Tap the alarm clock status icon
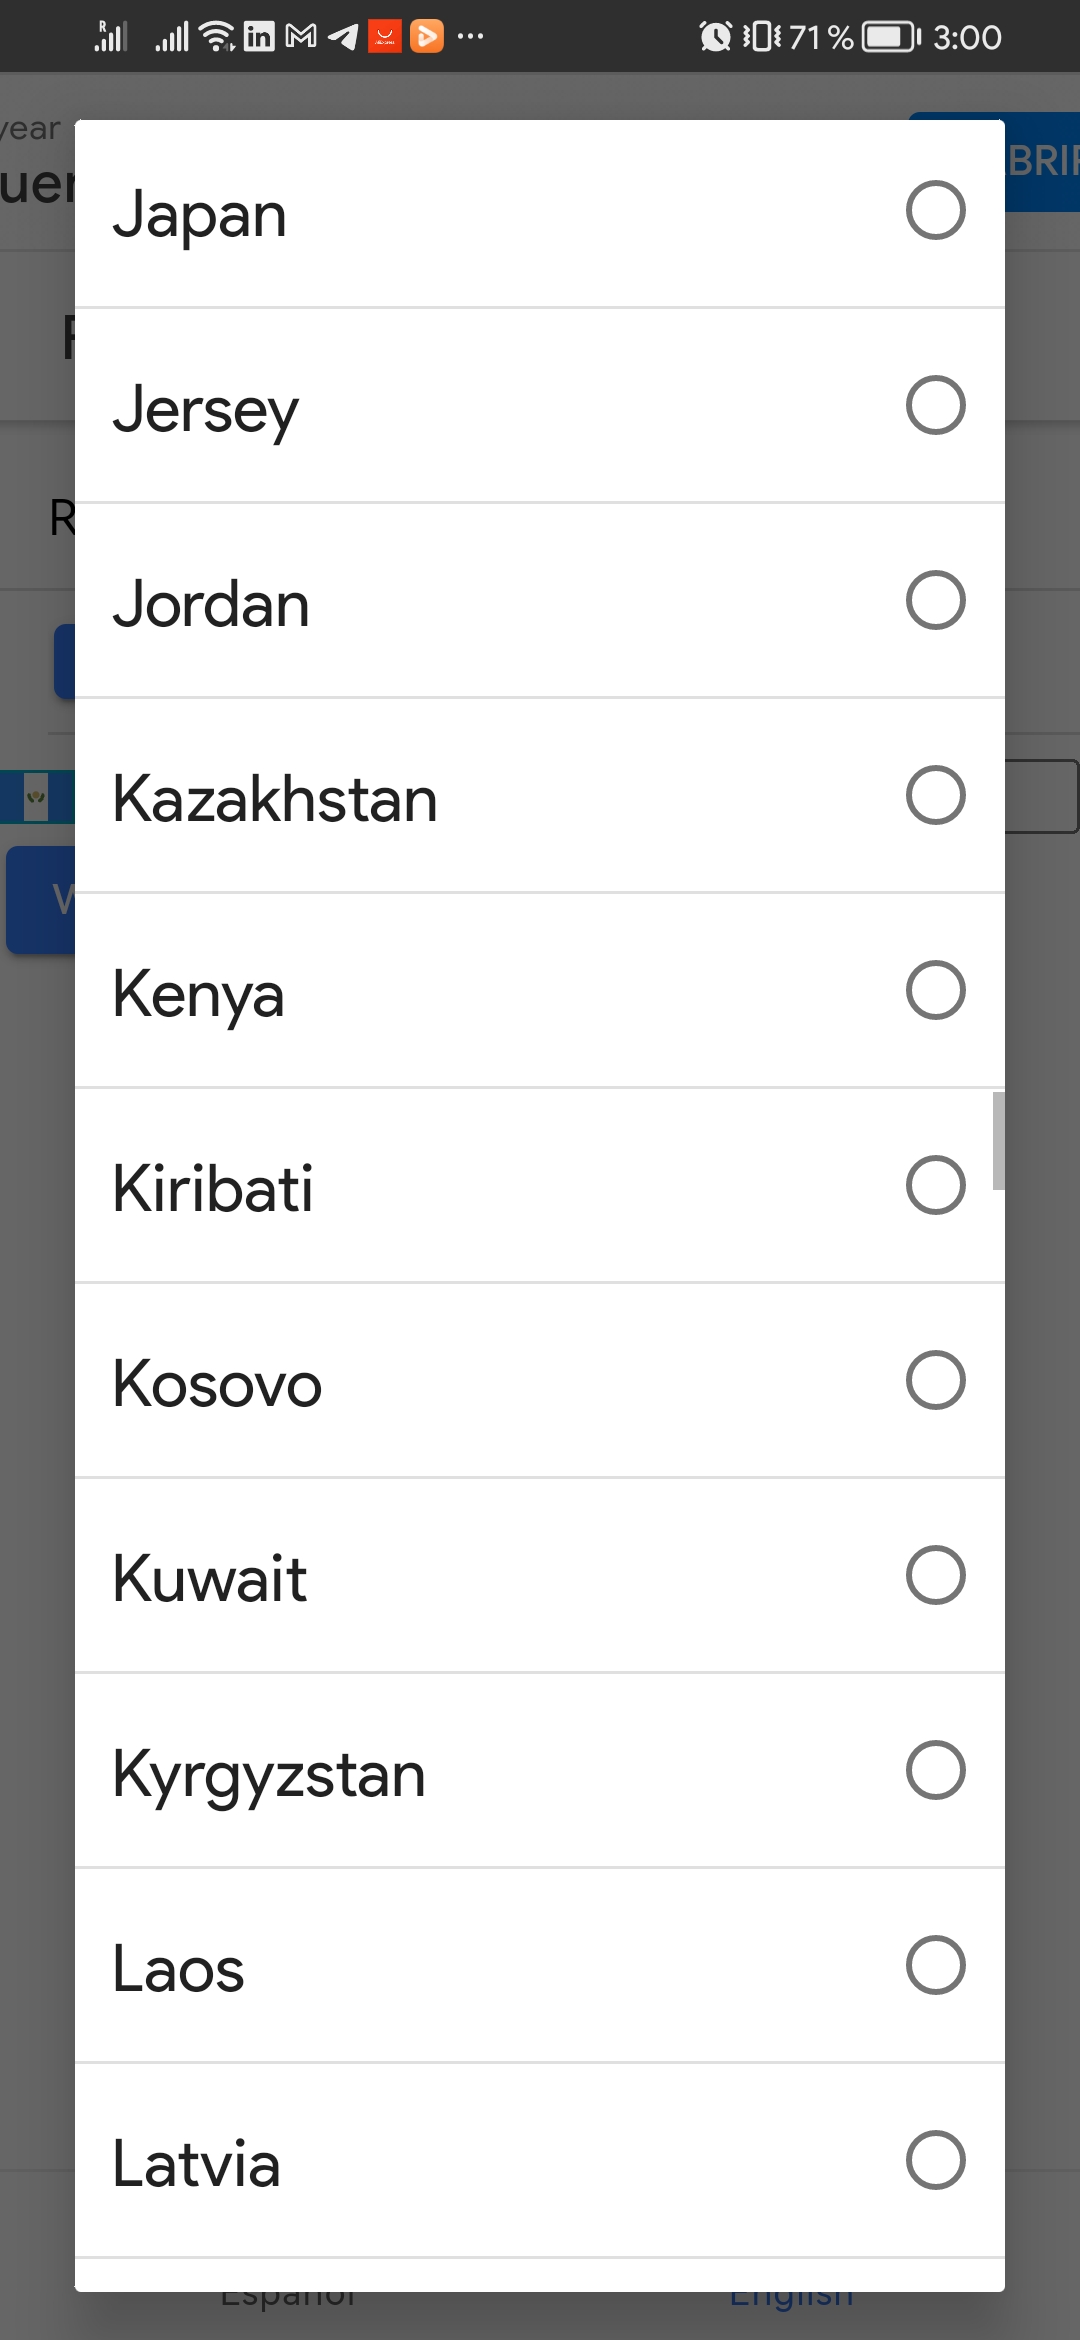The width and height of the screenshot is (1080, 2340). pos(715,37)
